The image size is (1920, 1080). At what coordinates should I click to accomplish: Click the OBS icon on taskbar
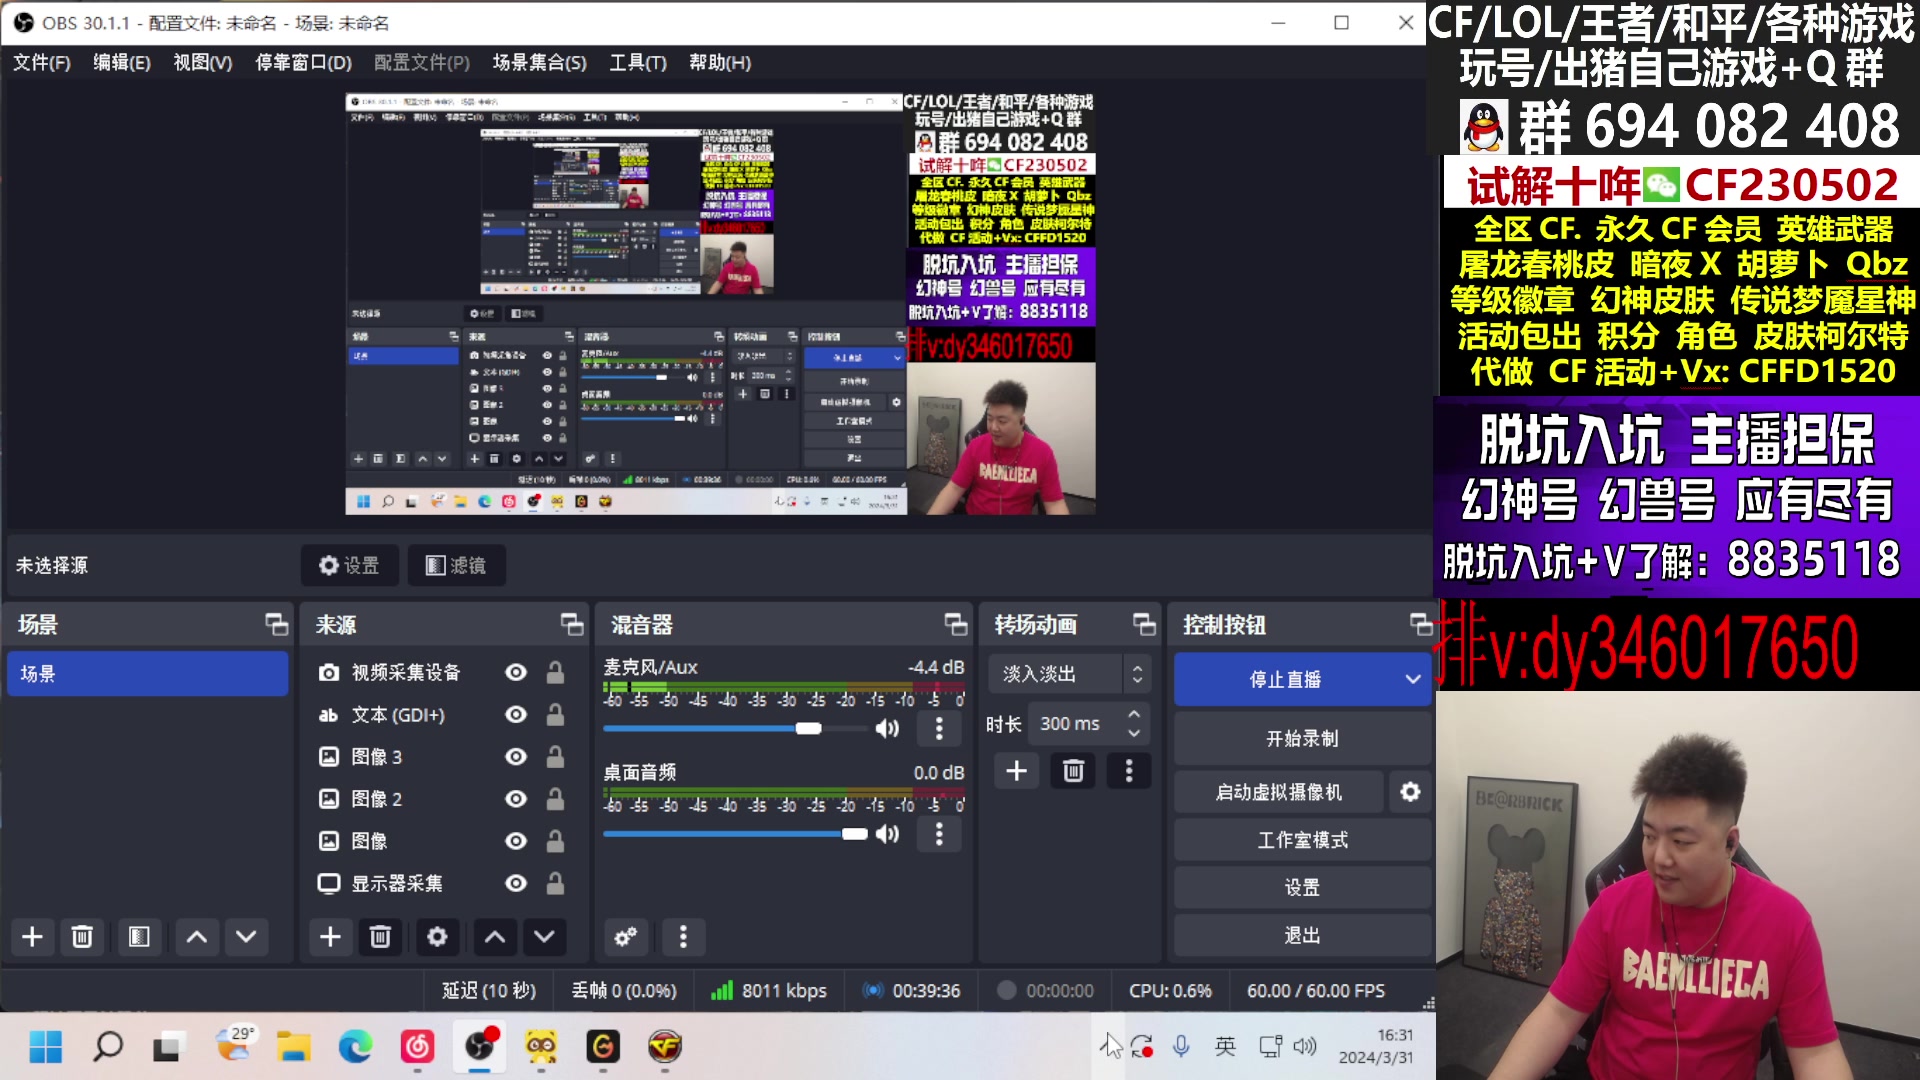[x=480, y=1047]
